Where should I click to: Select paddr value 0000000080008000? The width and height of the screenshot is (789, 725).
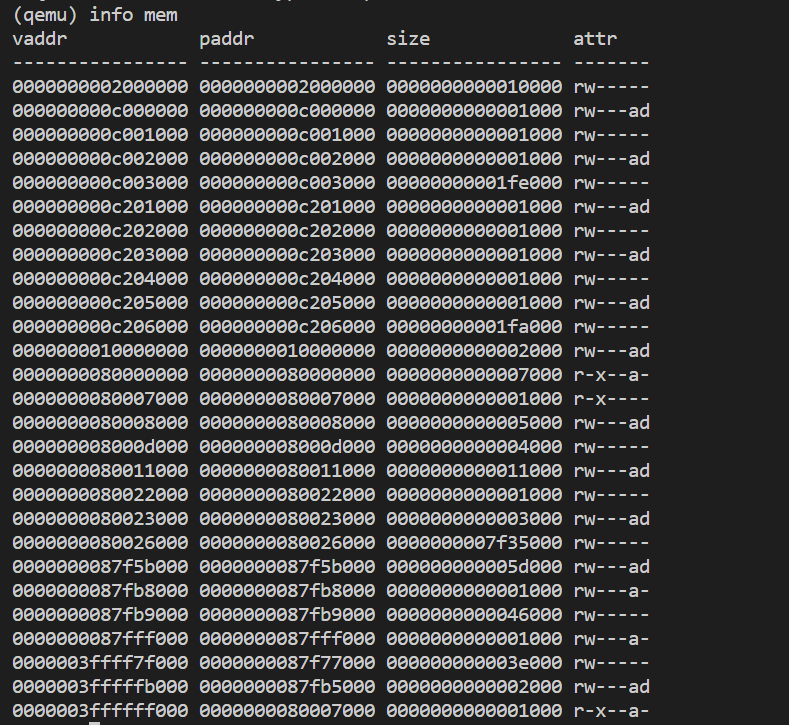click(287, 423)
